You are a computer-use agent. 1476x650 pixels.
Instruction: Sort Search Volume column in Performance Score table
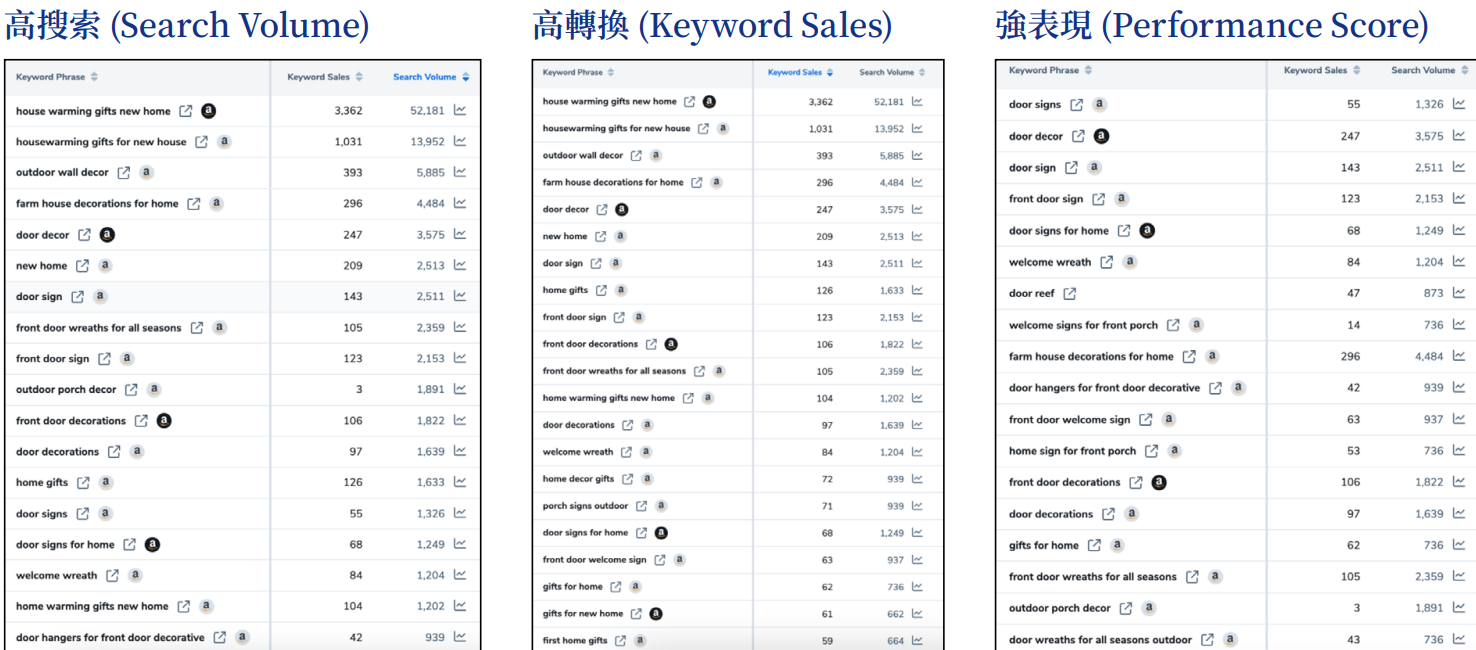coord(1428,71)
